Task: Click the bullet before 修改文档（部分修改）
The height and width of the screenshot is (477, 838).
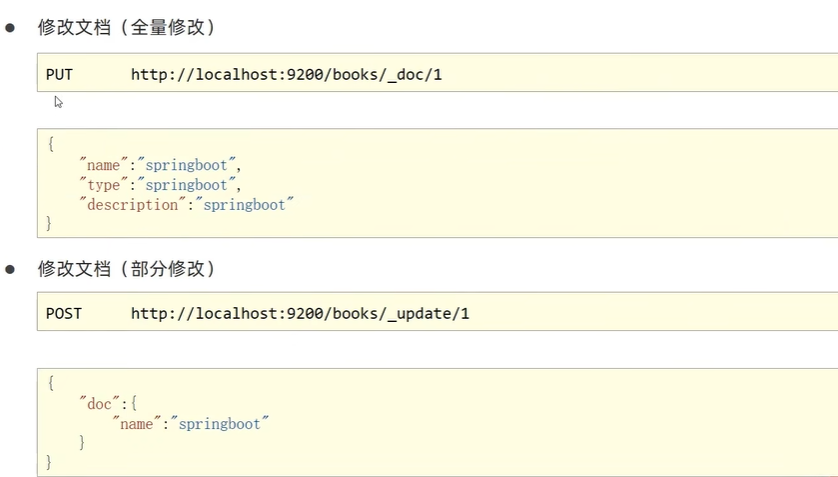Action: [x=12, y=269]
